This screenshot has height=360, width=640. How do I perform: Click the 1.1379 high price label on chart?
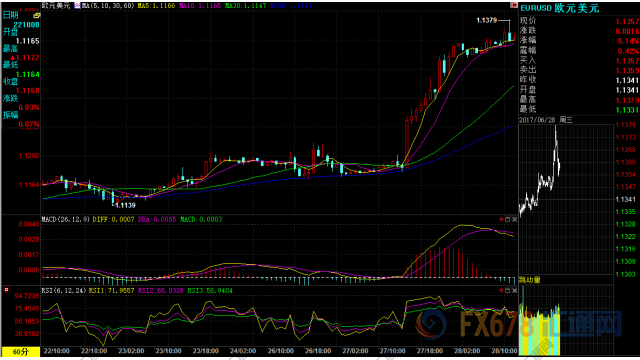coord(487,20)
